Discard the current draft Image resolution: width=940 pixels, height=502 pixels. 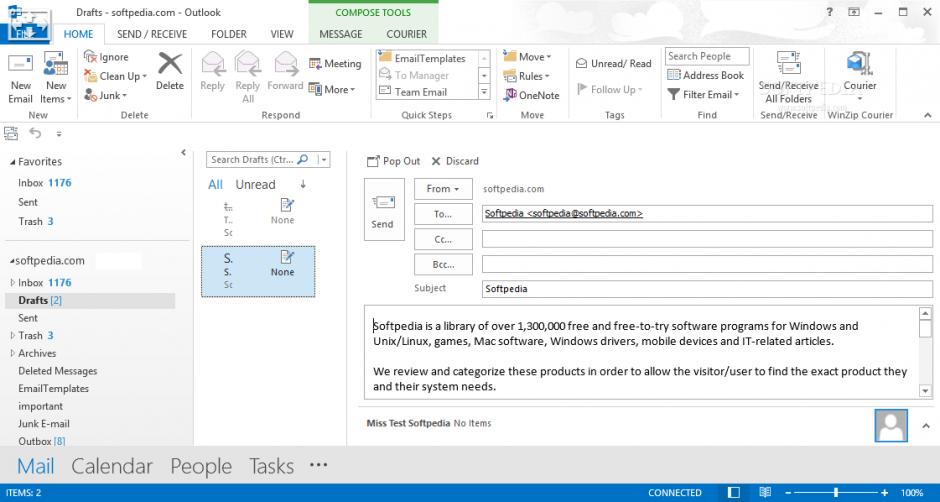click(455, 161)
